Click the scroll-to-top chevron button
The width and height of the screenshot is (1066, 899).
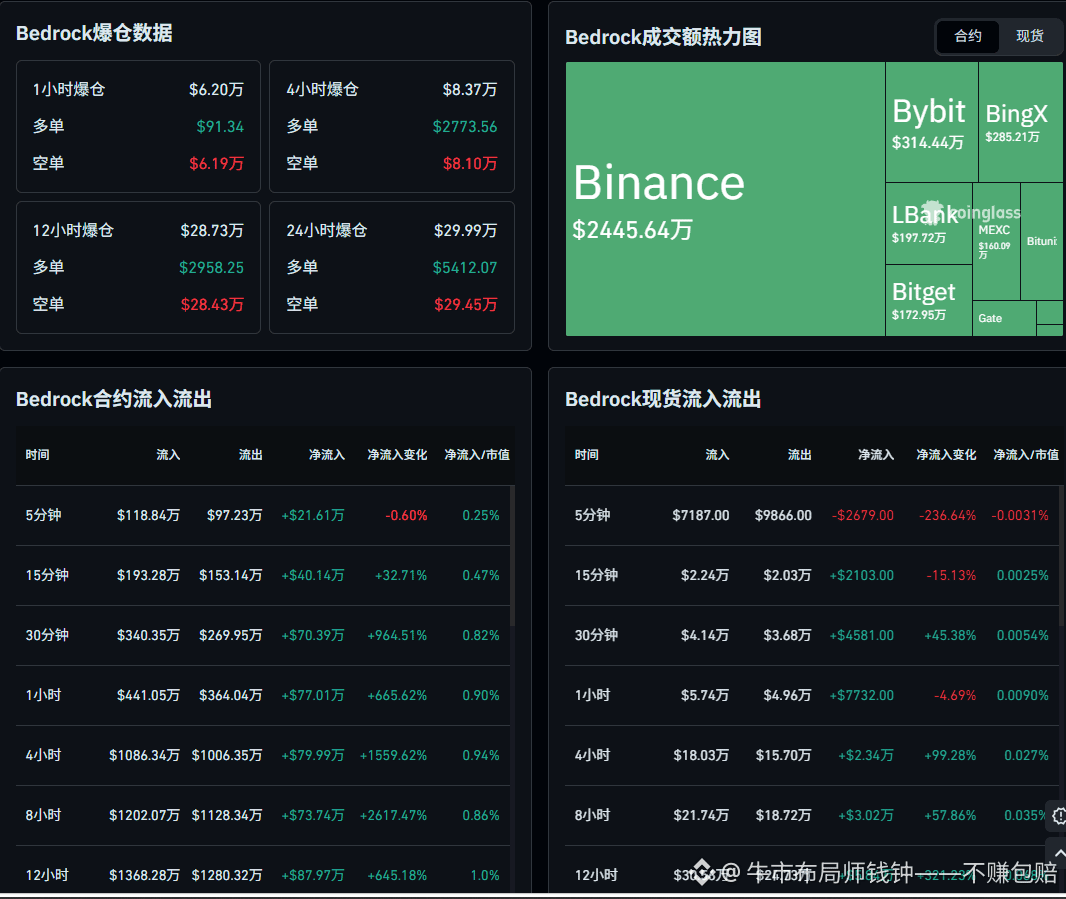coord(1057,853)
